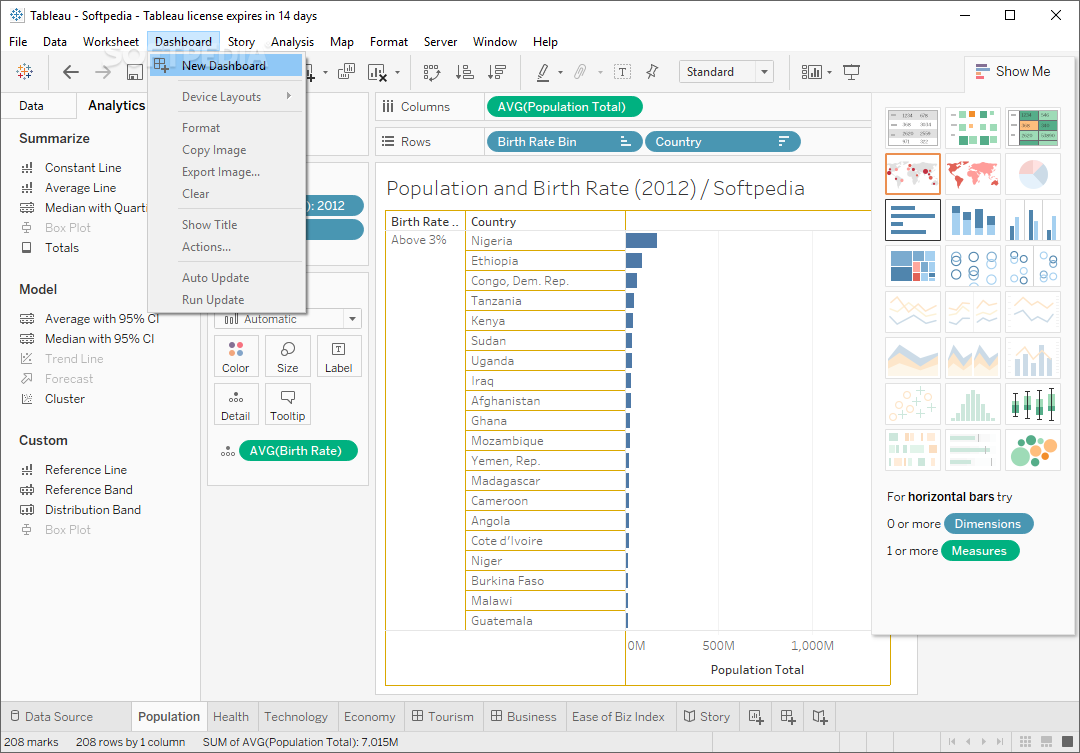Open dropdown arrow next to Clear sheet icon
Screen dimensions: 1080x753
[x=397, y=72]
